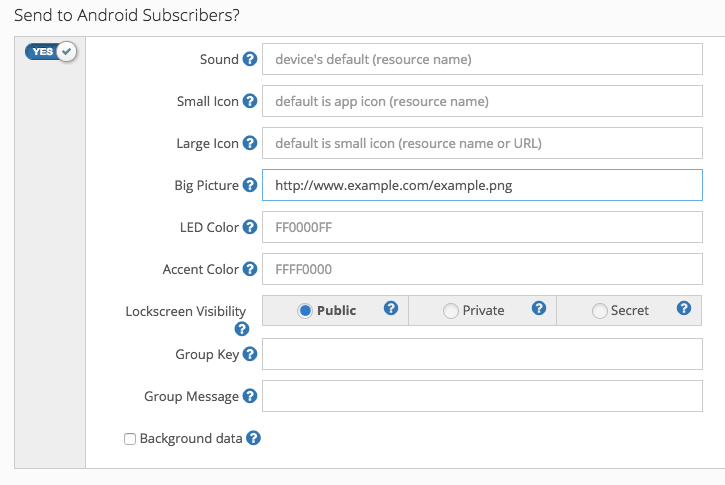The height and width of the screenshot is (485, 725).
Task: Show help for Group Message
Action: tap(250, 396)
